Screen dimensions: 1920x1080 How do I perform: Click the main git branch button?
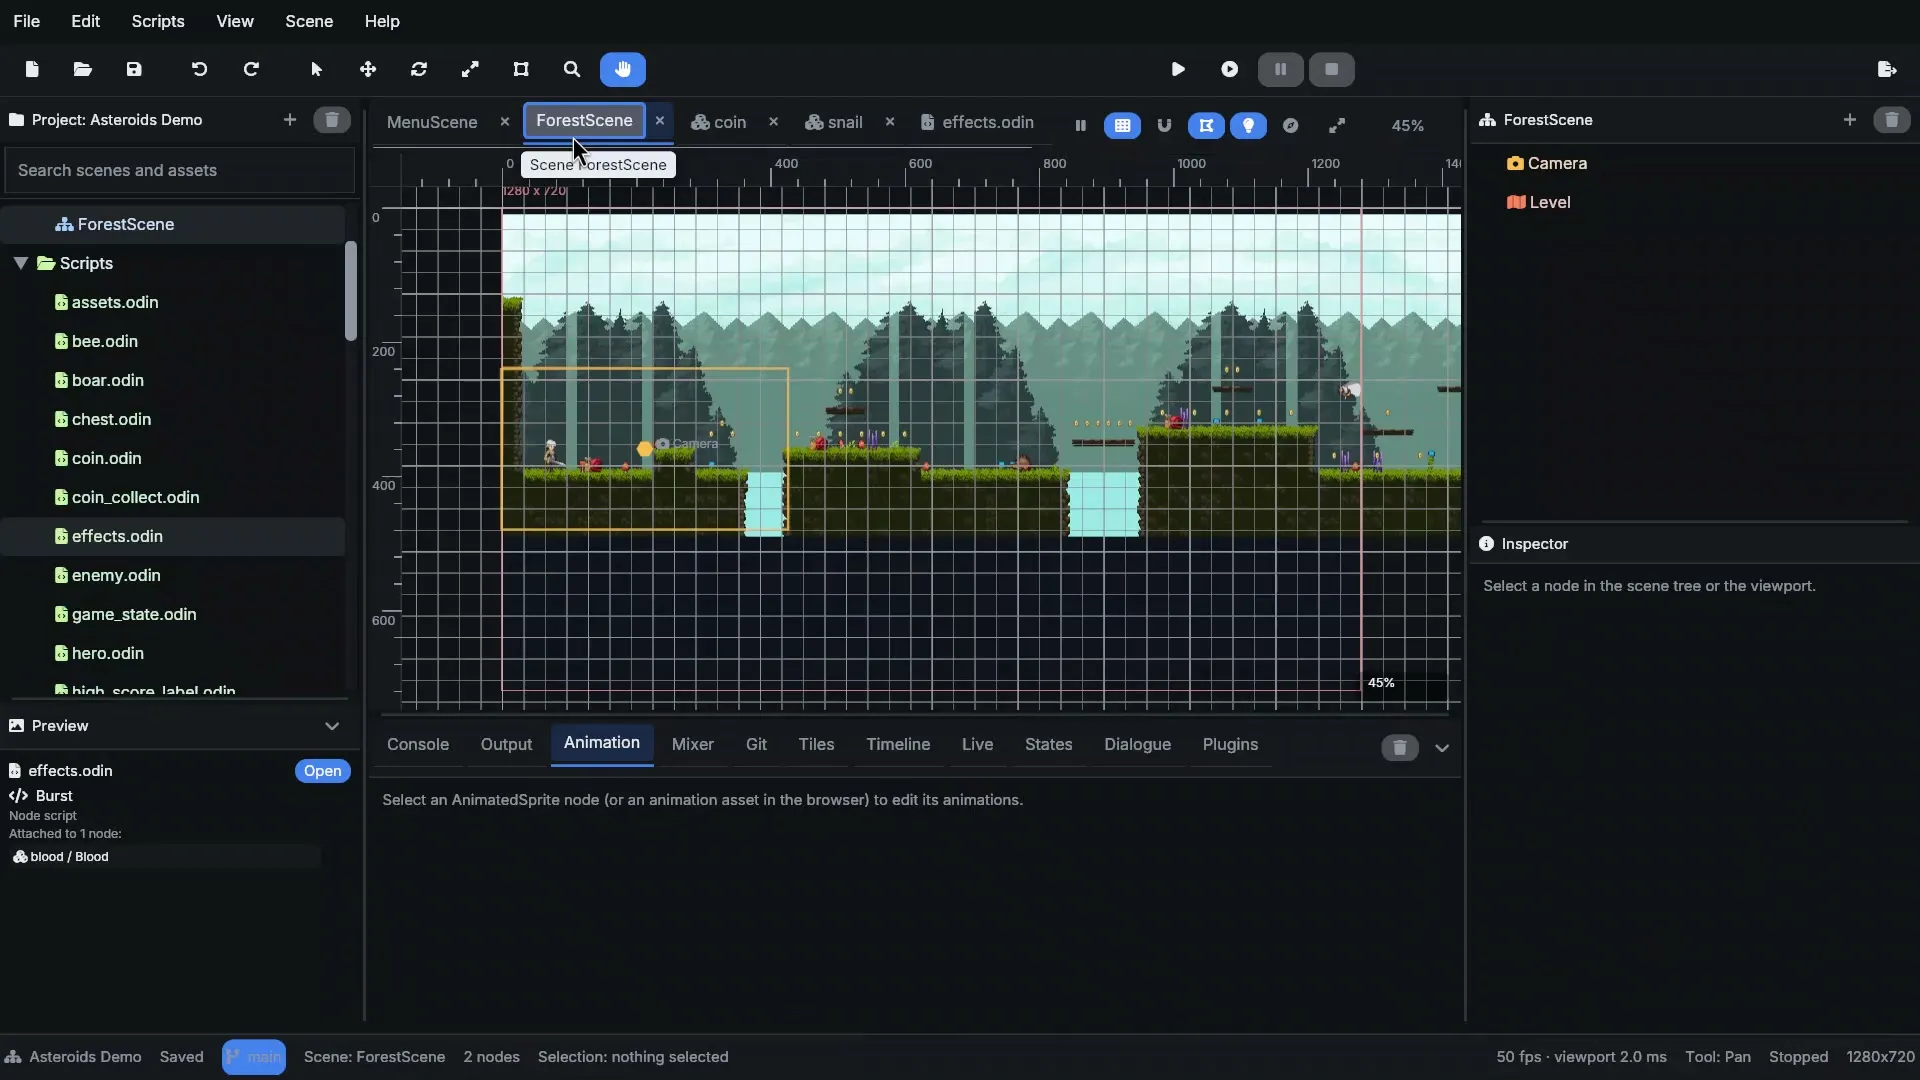point(254,1057)
